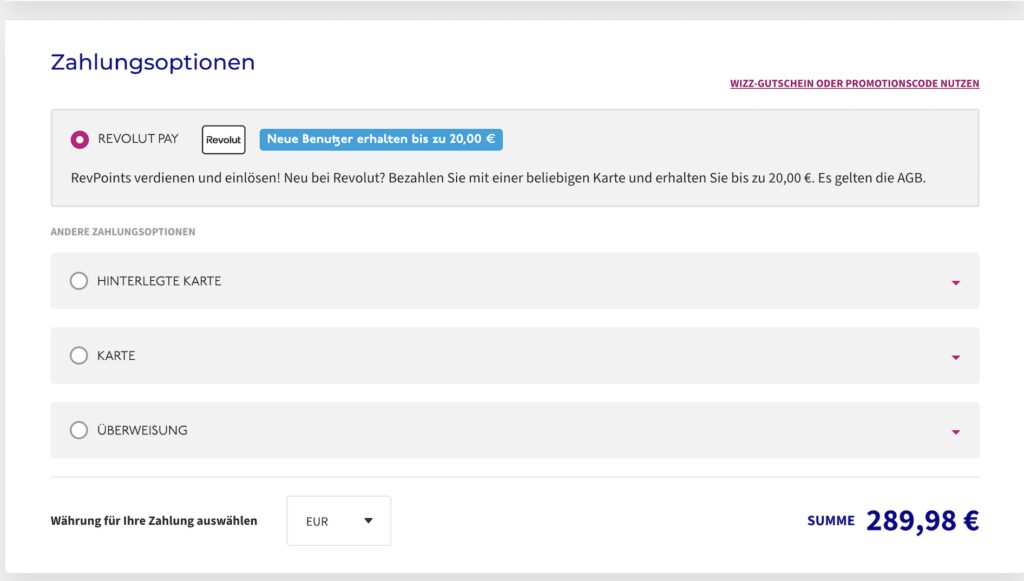Image resolution: width=1024 pixels, height=581 pixels.
Task: Click the HINTERLEGTE KARTE label text
Action: pyautogui.click(x=159, y=281)
